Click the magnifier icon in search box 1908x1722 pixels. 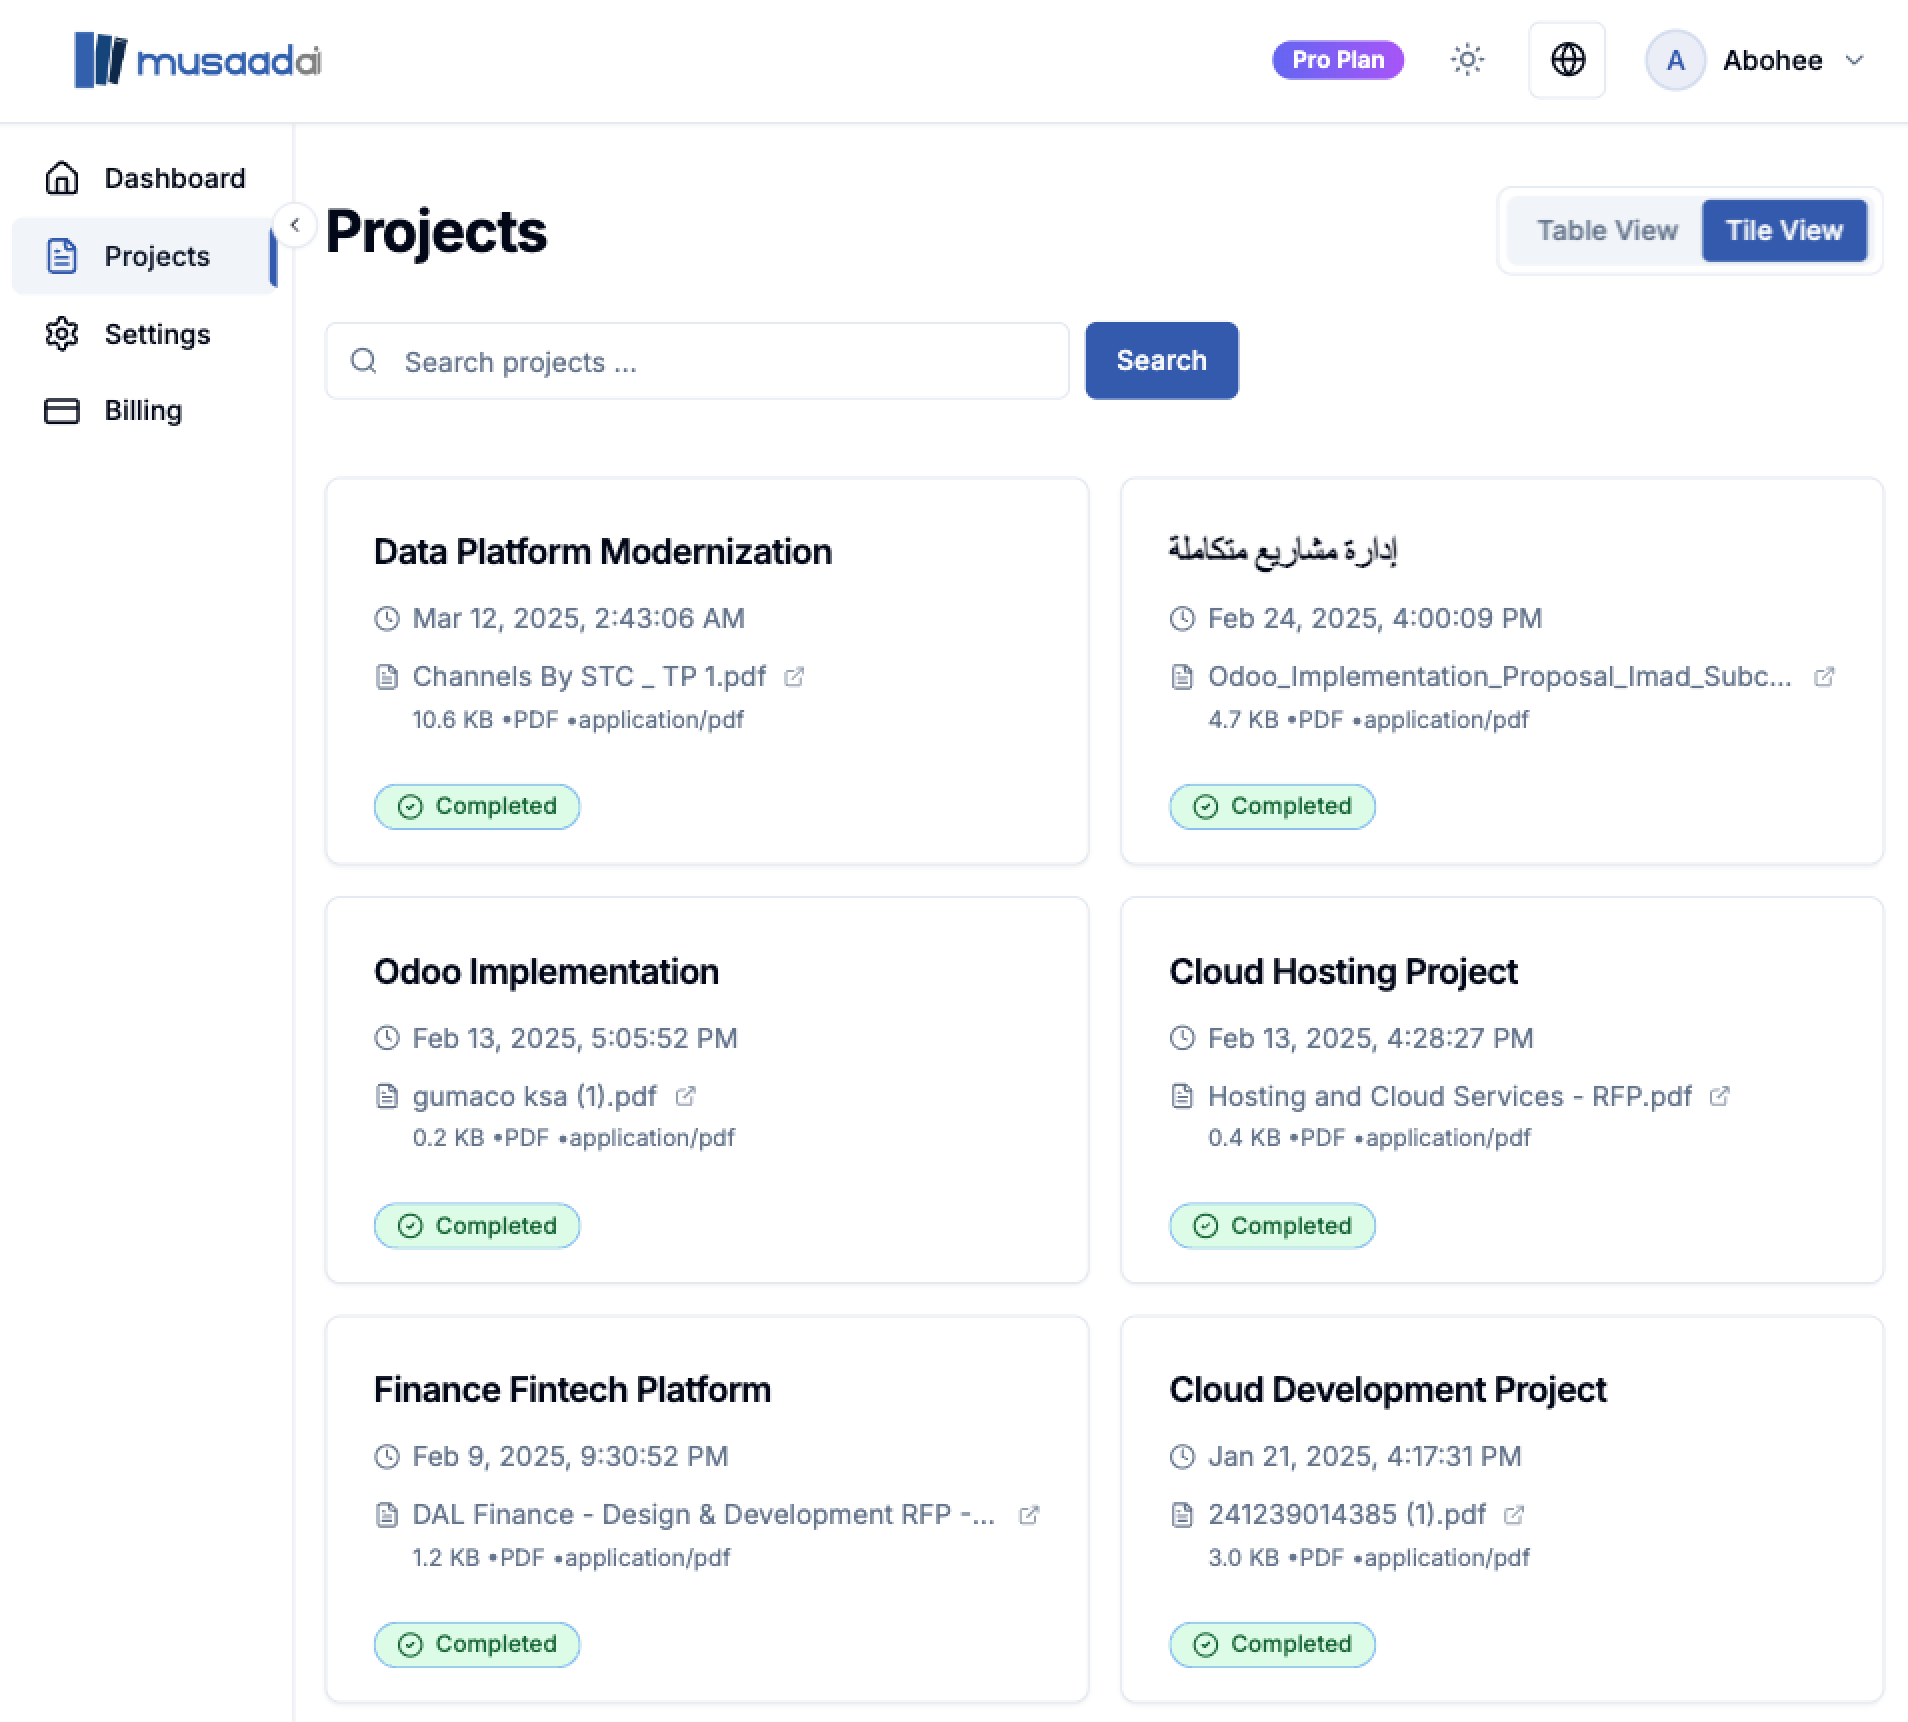[364, 361]
